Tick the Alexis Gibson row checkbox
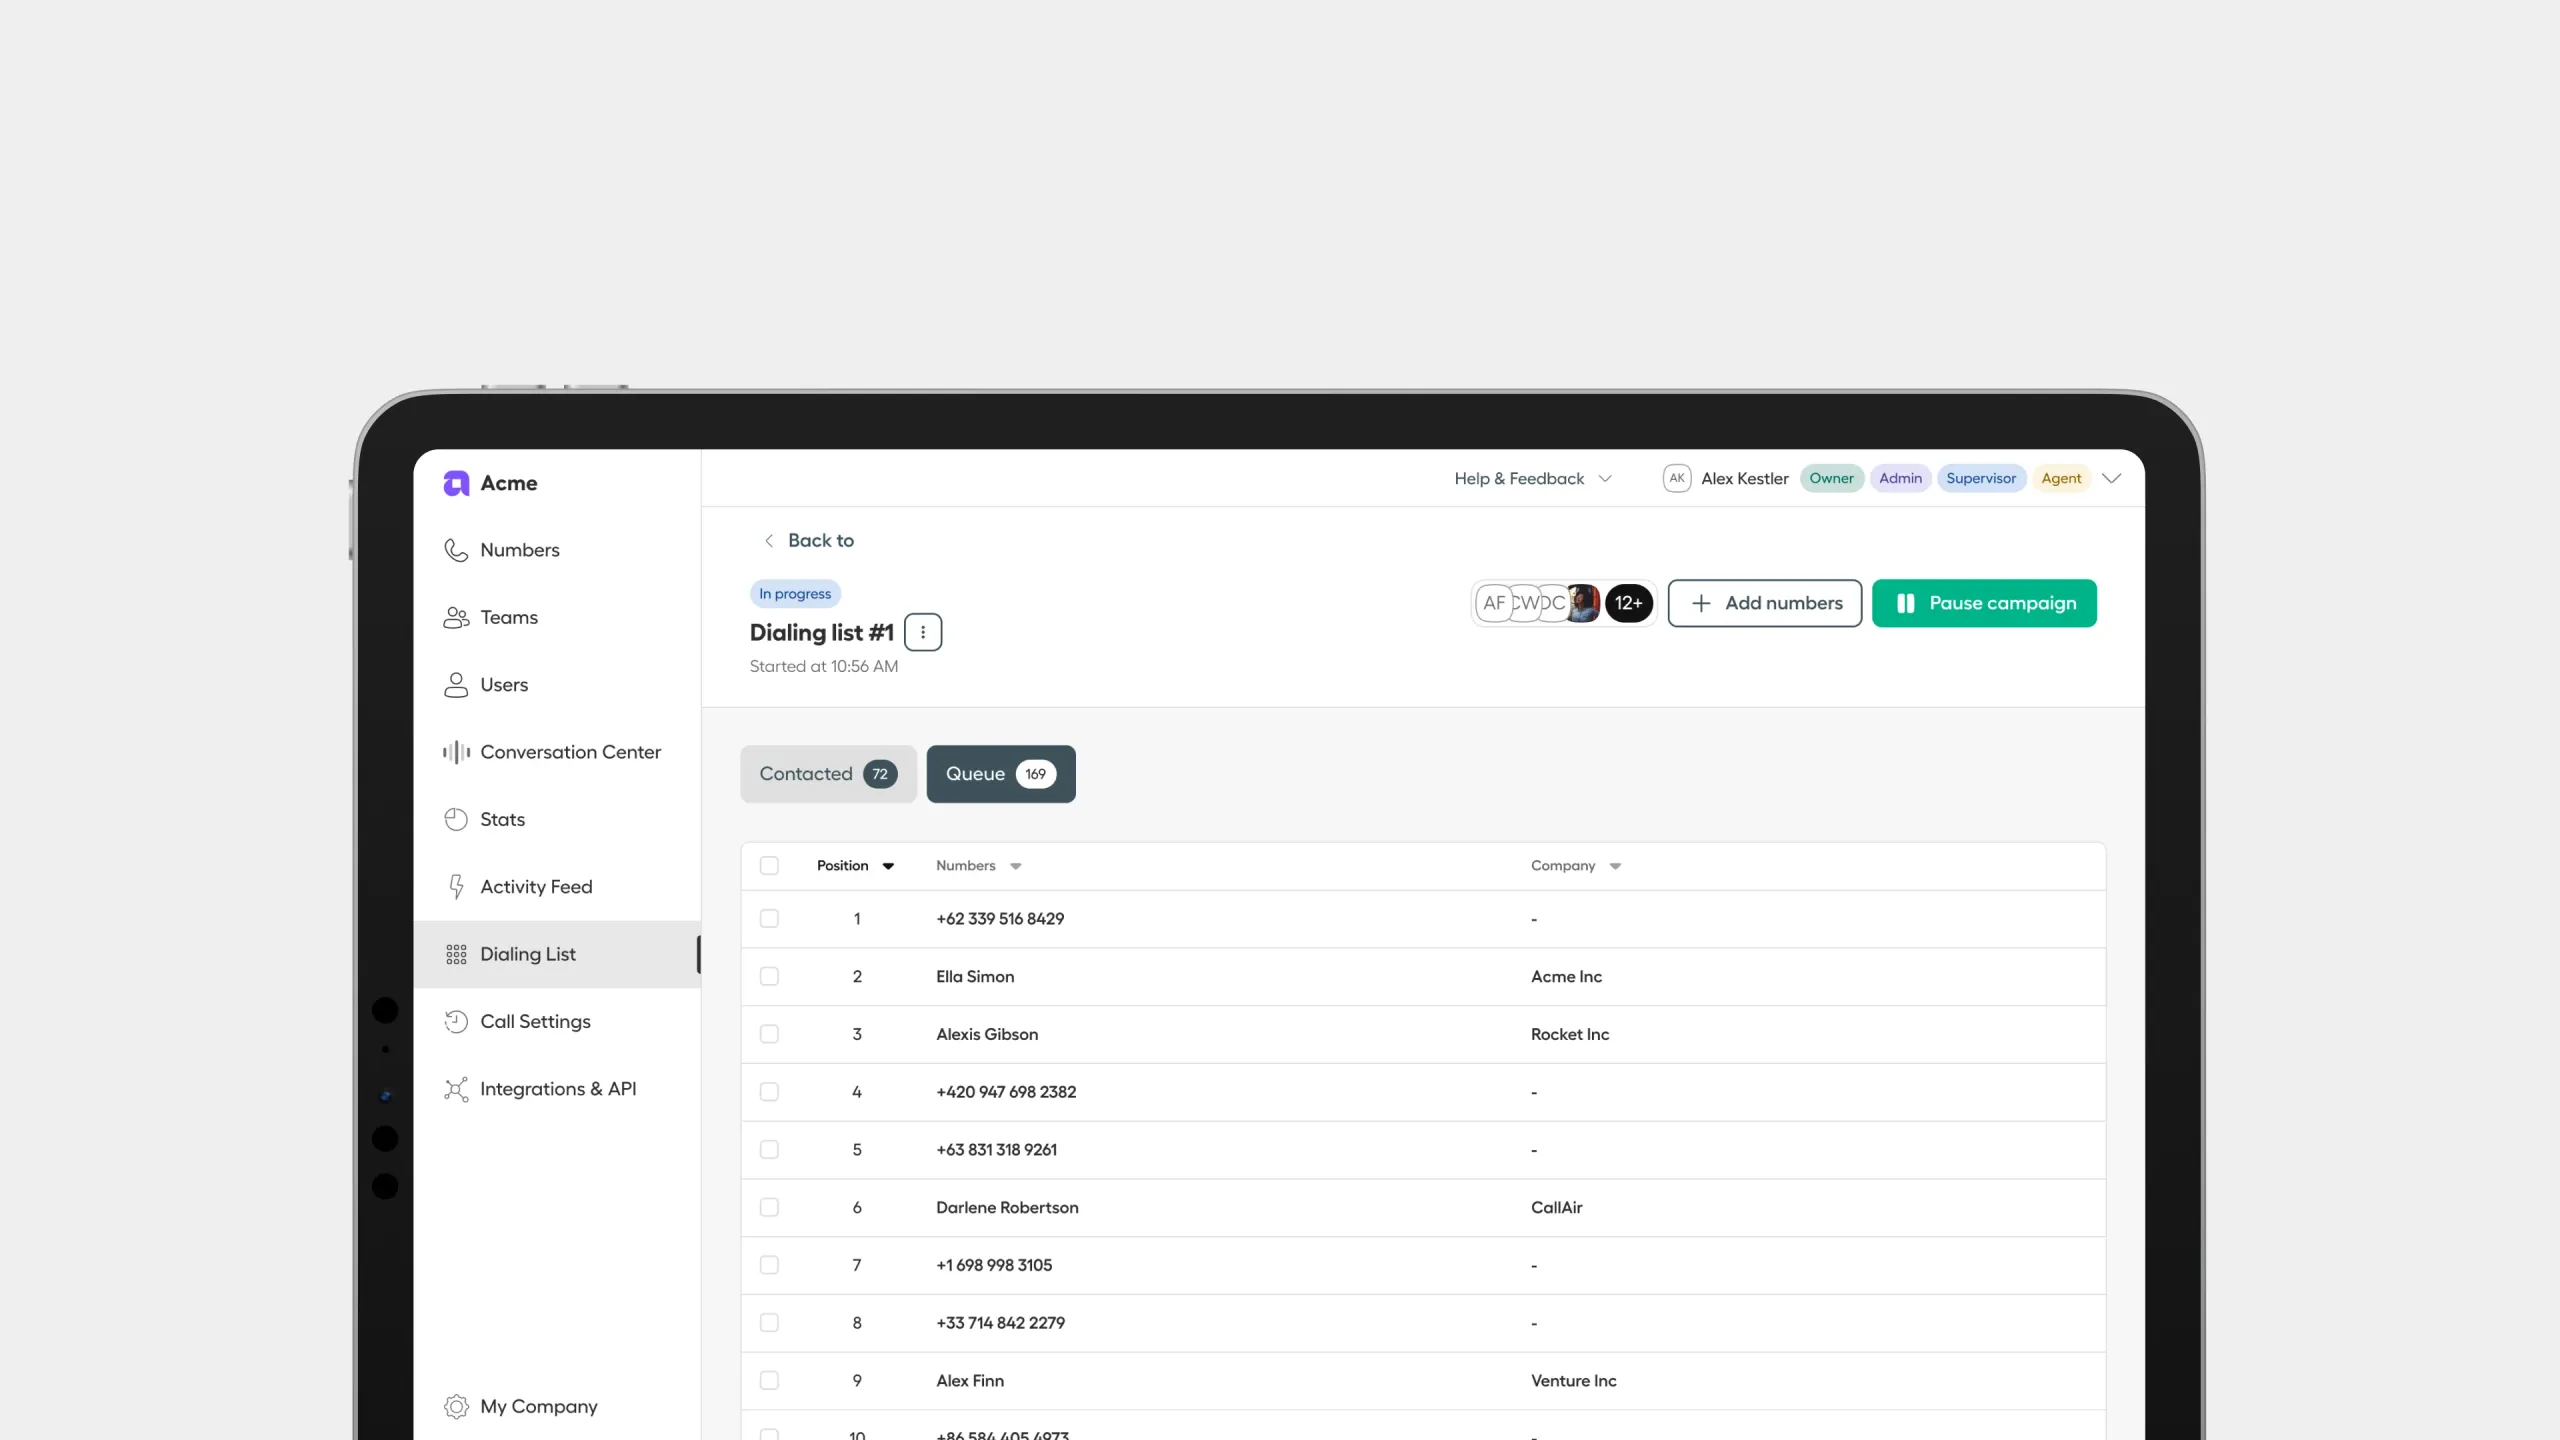 pos(769,1034)
